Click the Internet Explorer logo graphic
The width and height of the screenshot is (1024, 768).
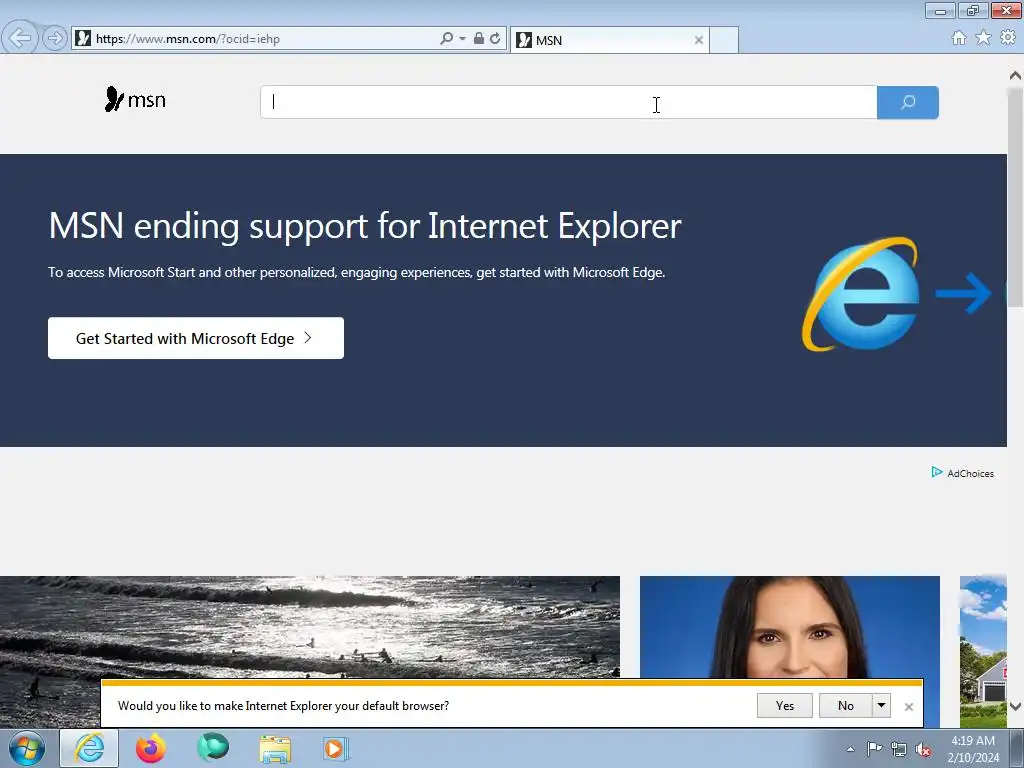coord(861,294)
